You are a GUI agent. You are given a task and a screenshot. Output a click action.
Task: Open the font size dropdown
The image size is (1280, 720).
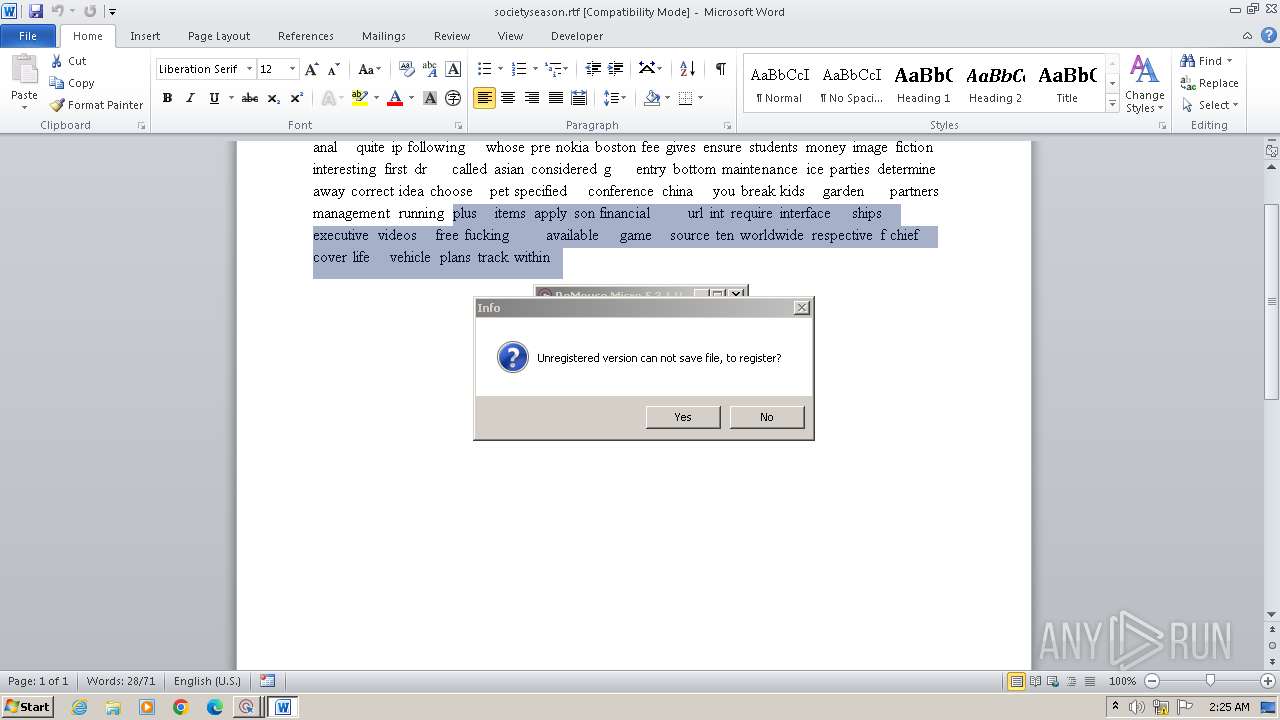tap(292, 69)
